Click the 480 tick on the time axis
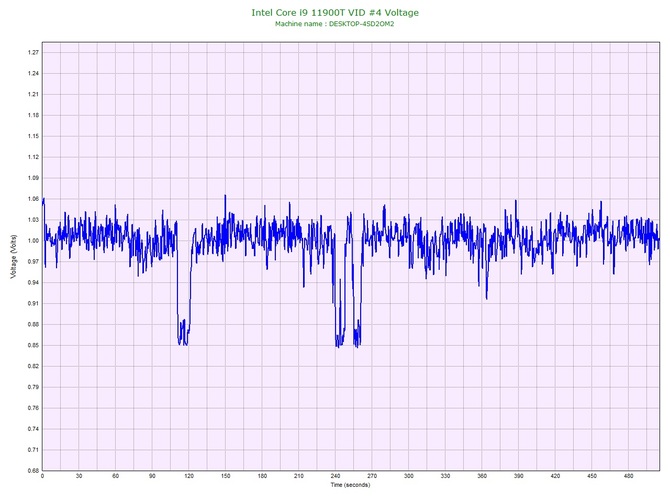 coord(629,476)
